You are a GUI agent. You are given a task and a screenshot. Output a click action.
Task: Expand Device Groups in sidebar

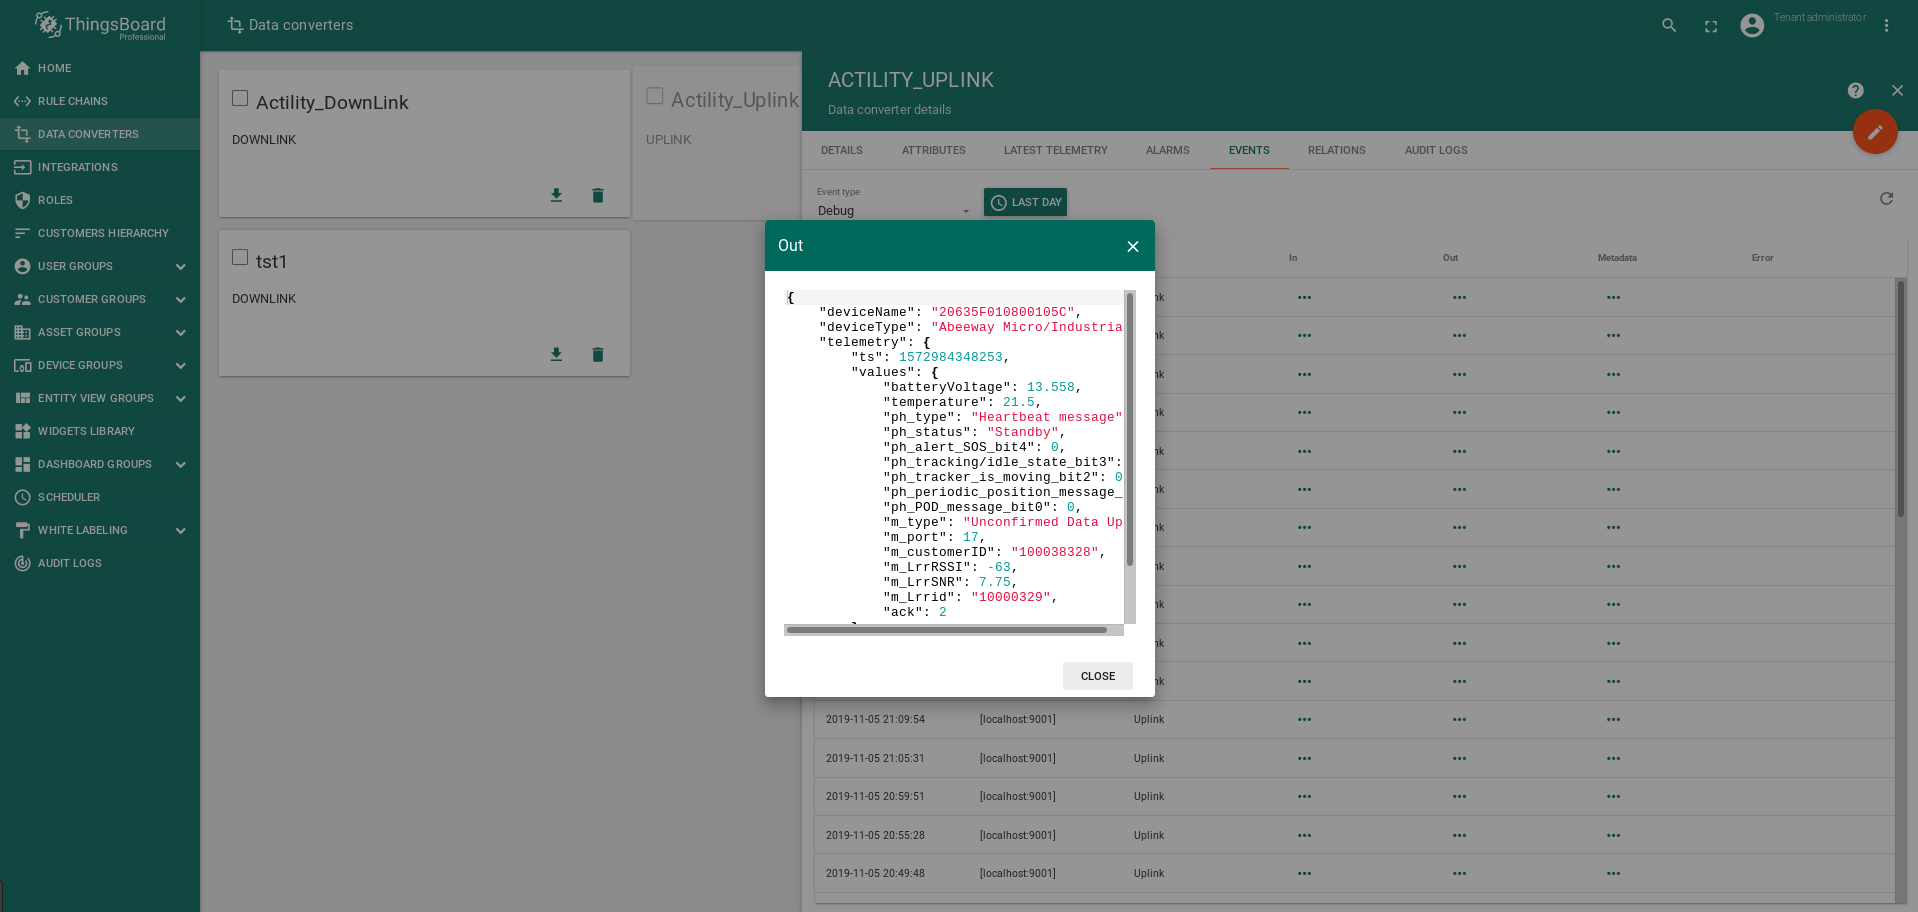[181, 365]
